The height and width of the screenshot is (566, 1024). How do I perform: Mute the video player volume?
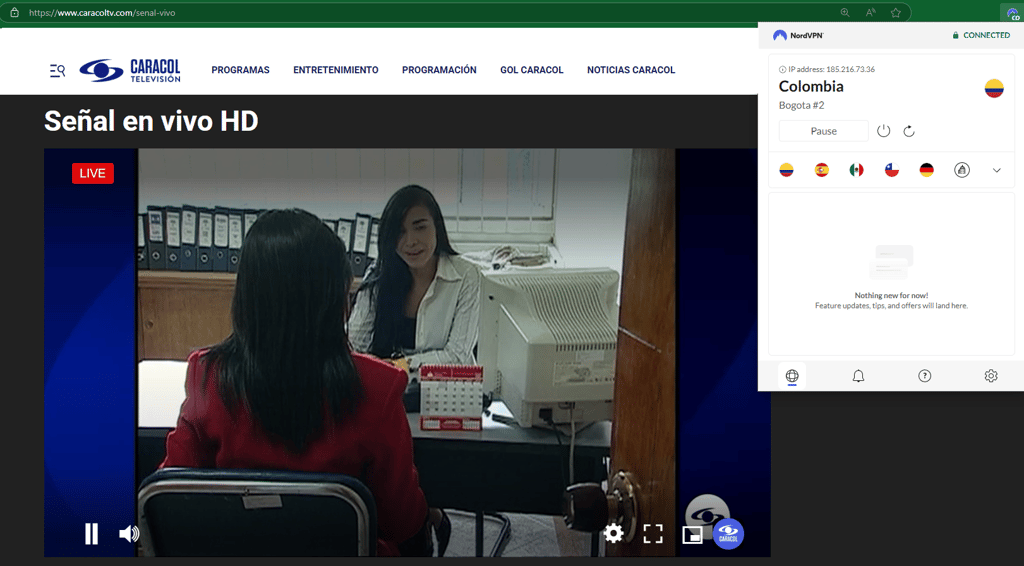(129, 534)
